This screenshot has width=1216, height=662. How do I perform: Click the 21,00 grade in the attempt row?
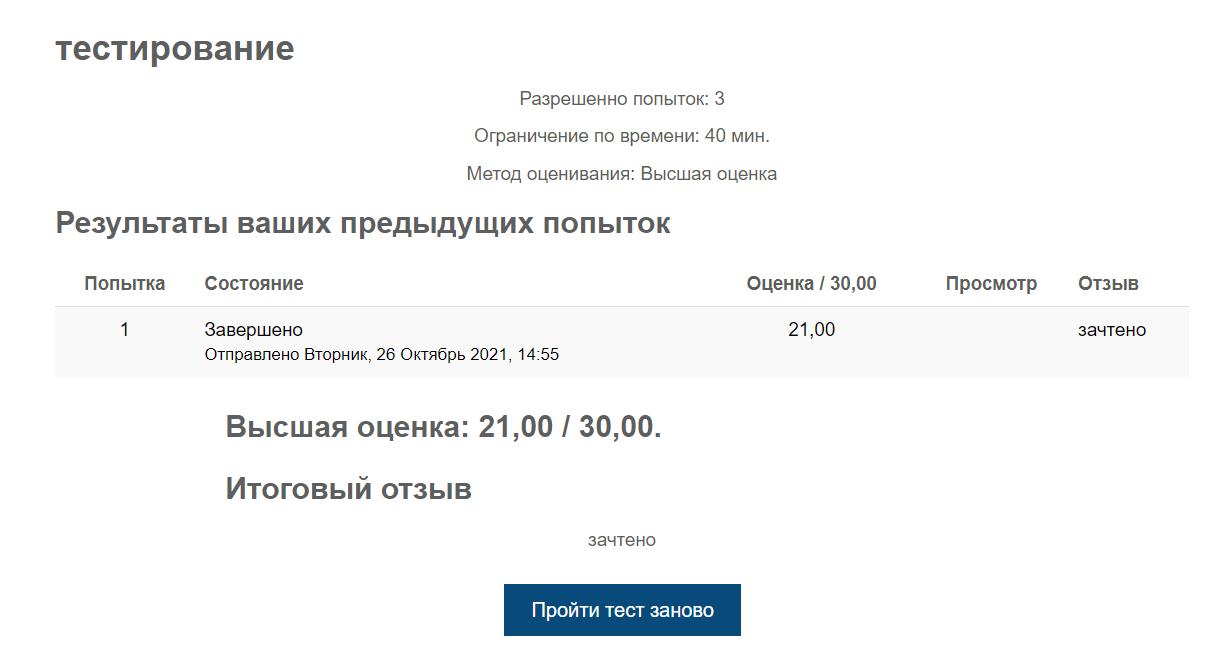pos(811,329)
